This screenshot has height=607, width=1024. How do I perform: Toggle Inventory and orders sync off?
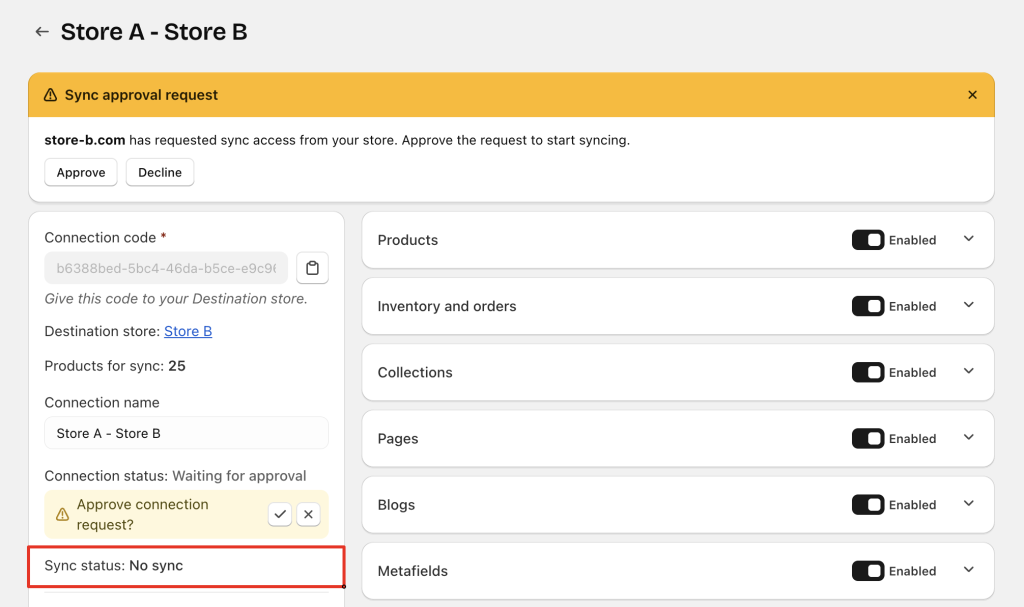point(867,306)
